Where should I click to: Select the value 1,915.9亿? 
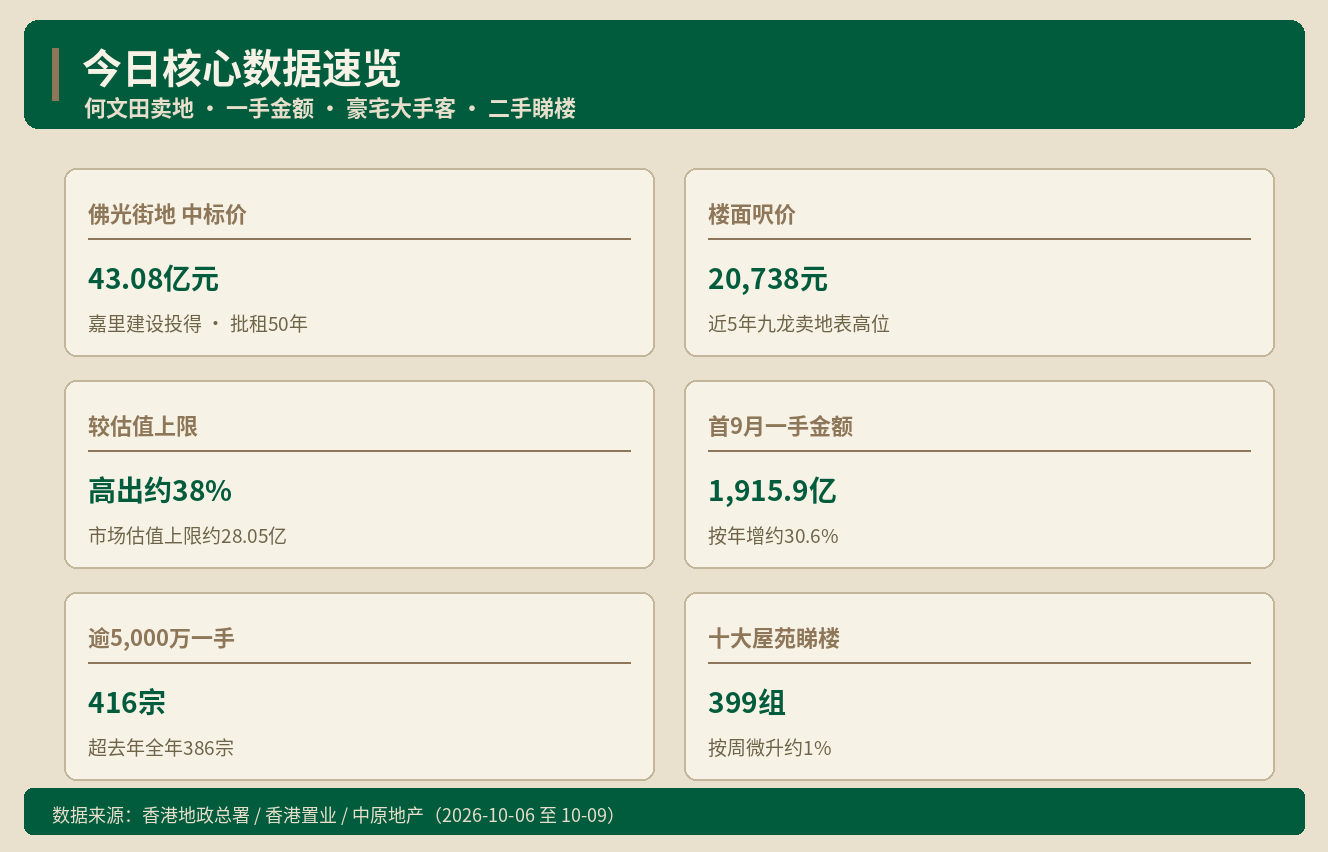(772, 491)
